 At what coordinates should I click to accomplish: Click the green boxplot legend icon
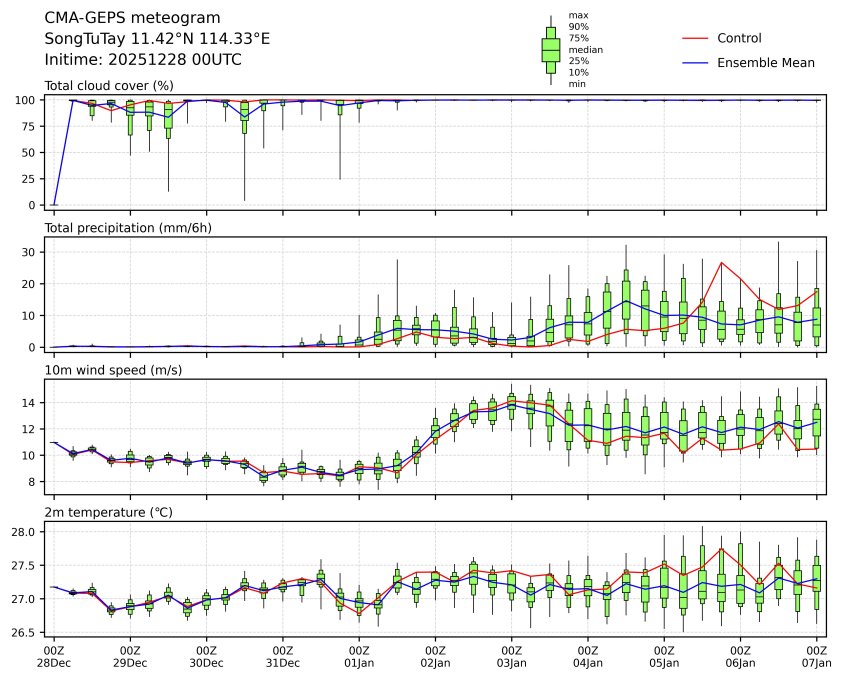pos(550,49)
